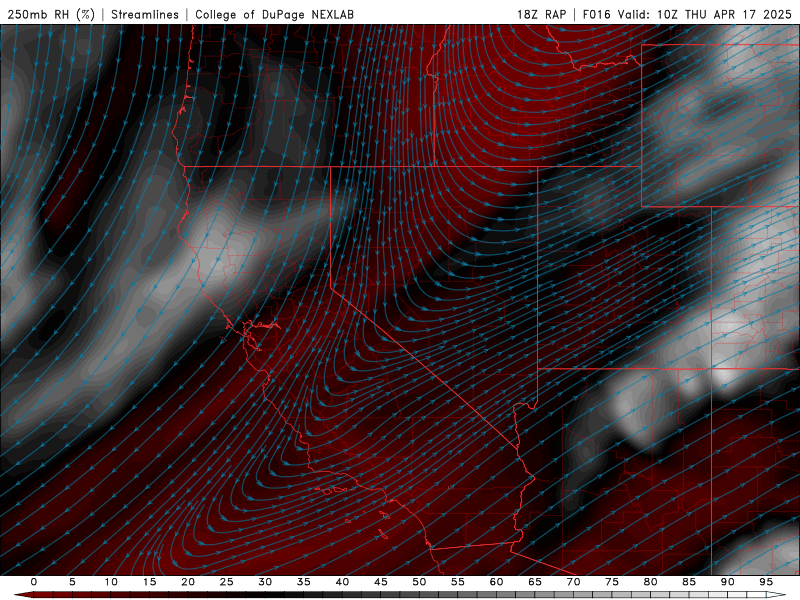Viewport: 800px width, 600px height.
Task: Select the 30 value on the color scale
Action: pos(265,582)
